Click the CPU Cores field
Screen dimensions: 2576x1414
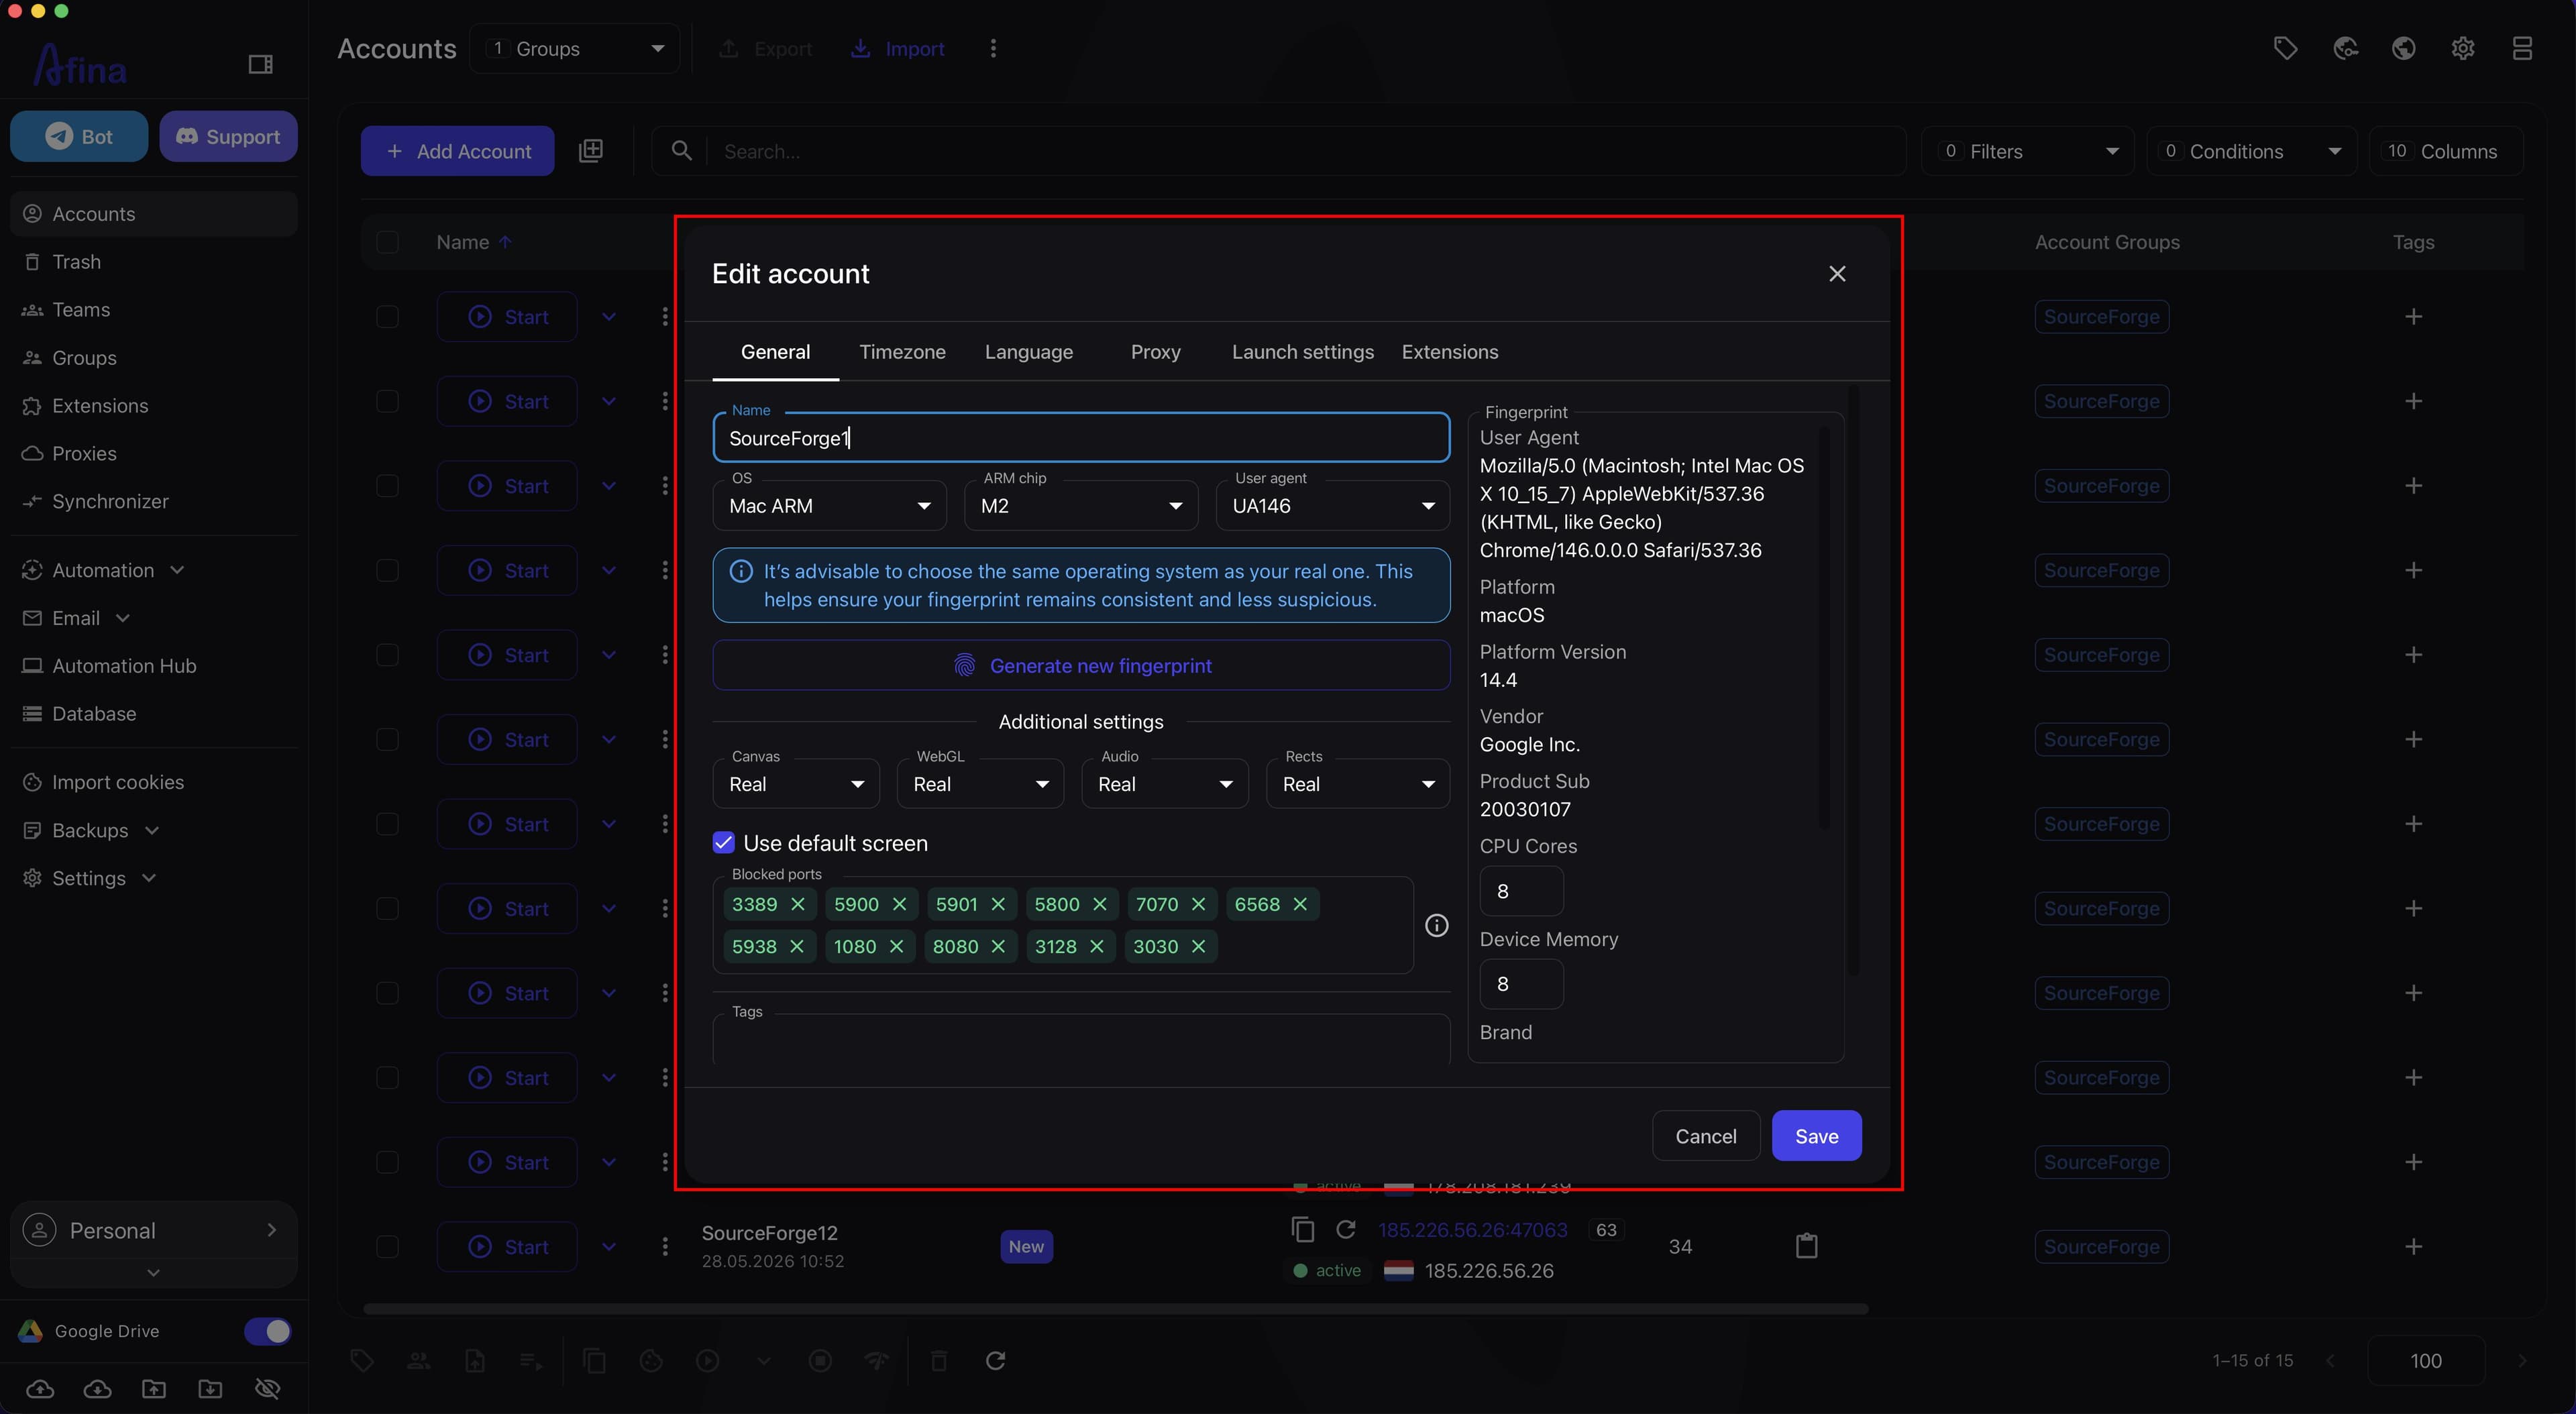[x=1521, y=891]
